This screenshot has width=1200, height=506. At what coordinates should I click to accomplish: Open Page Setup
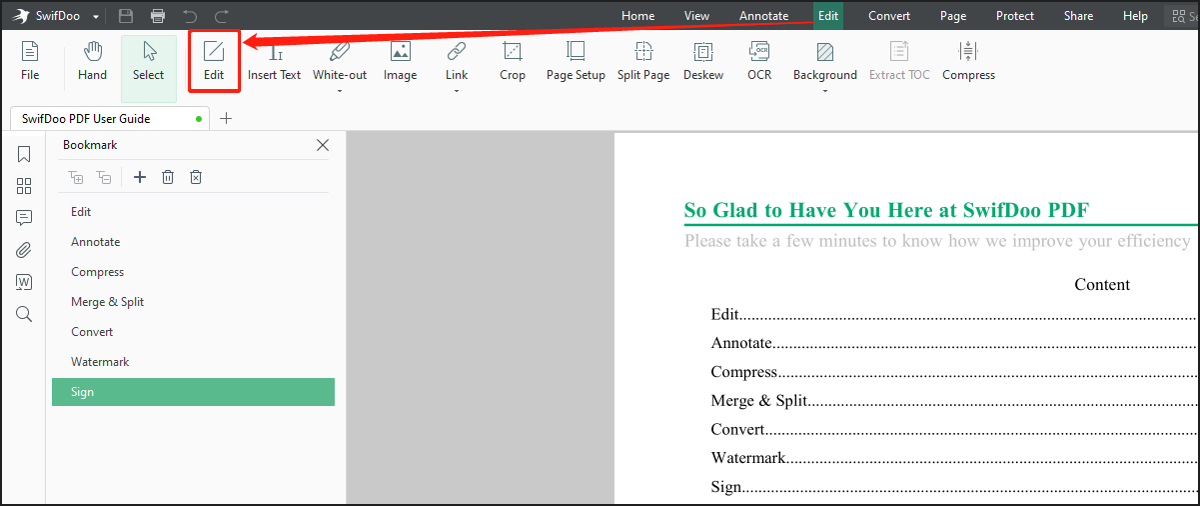tap(575, 61)
